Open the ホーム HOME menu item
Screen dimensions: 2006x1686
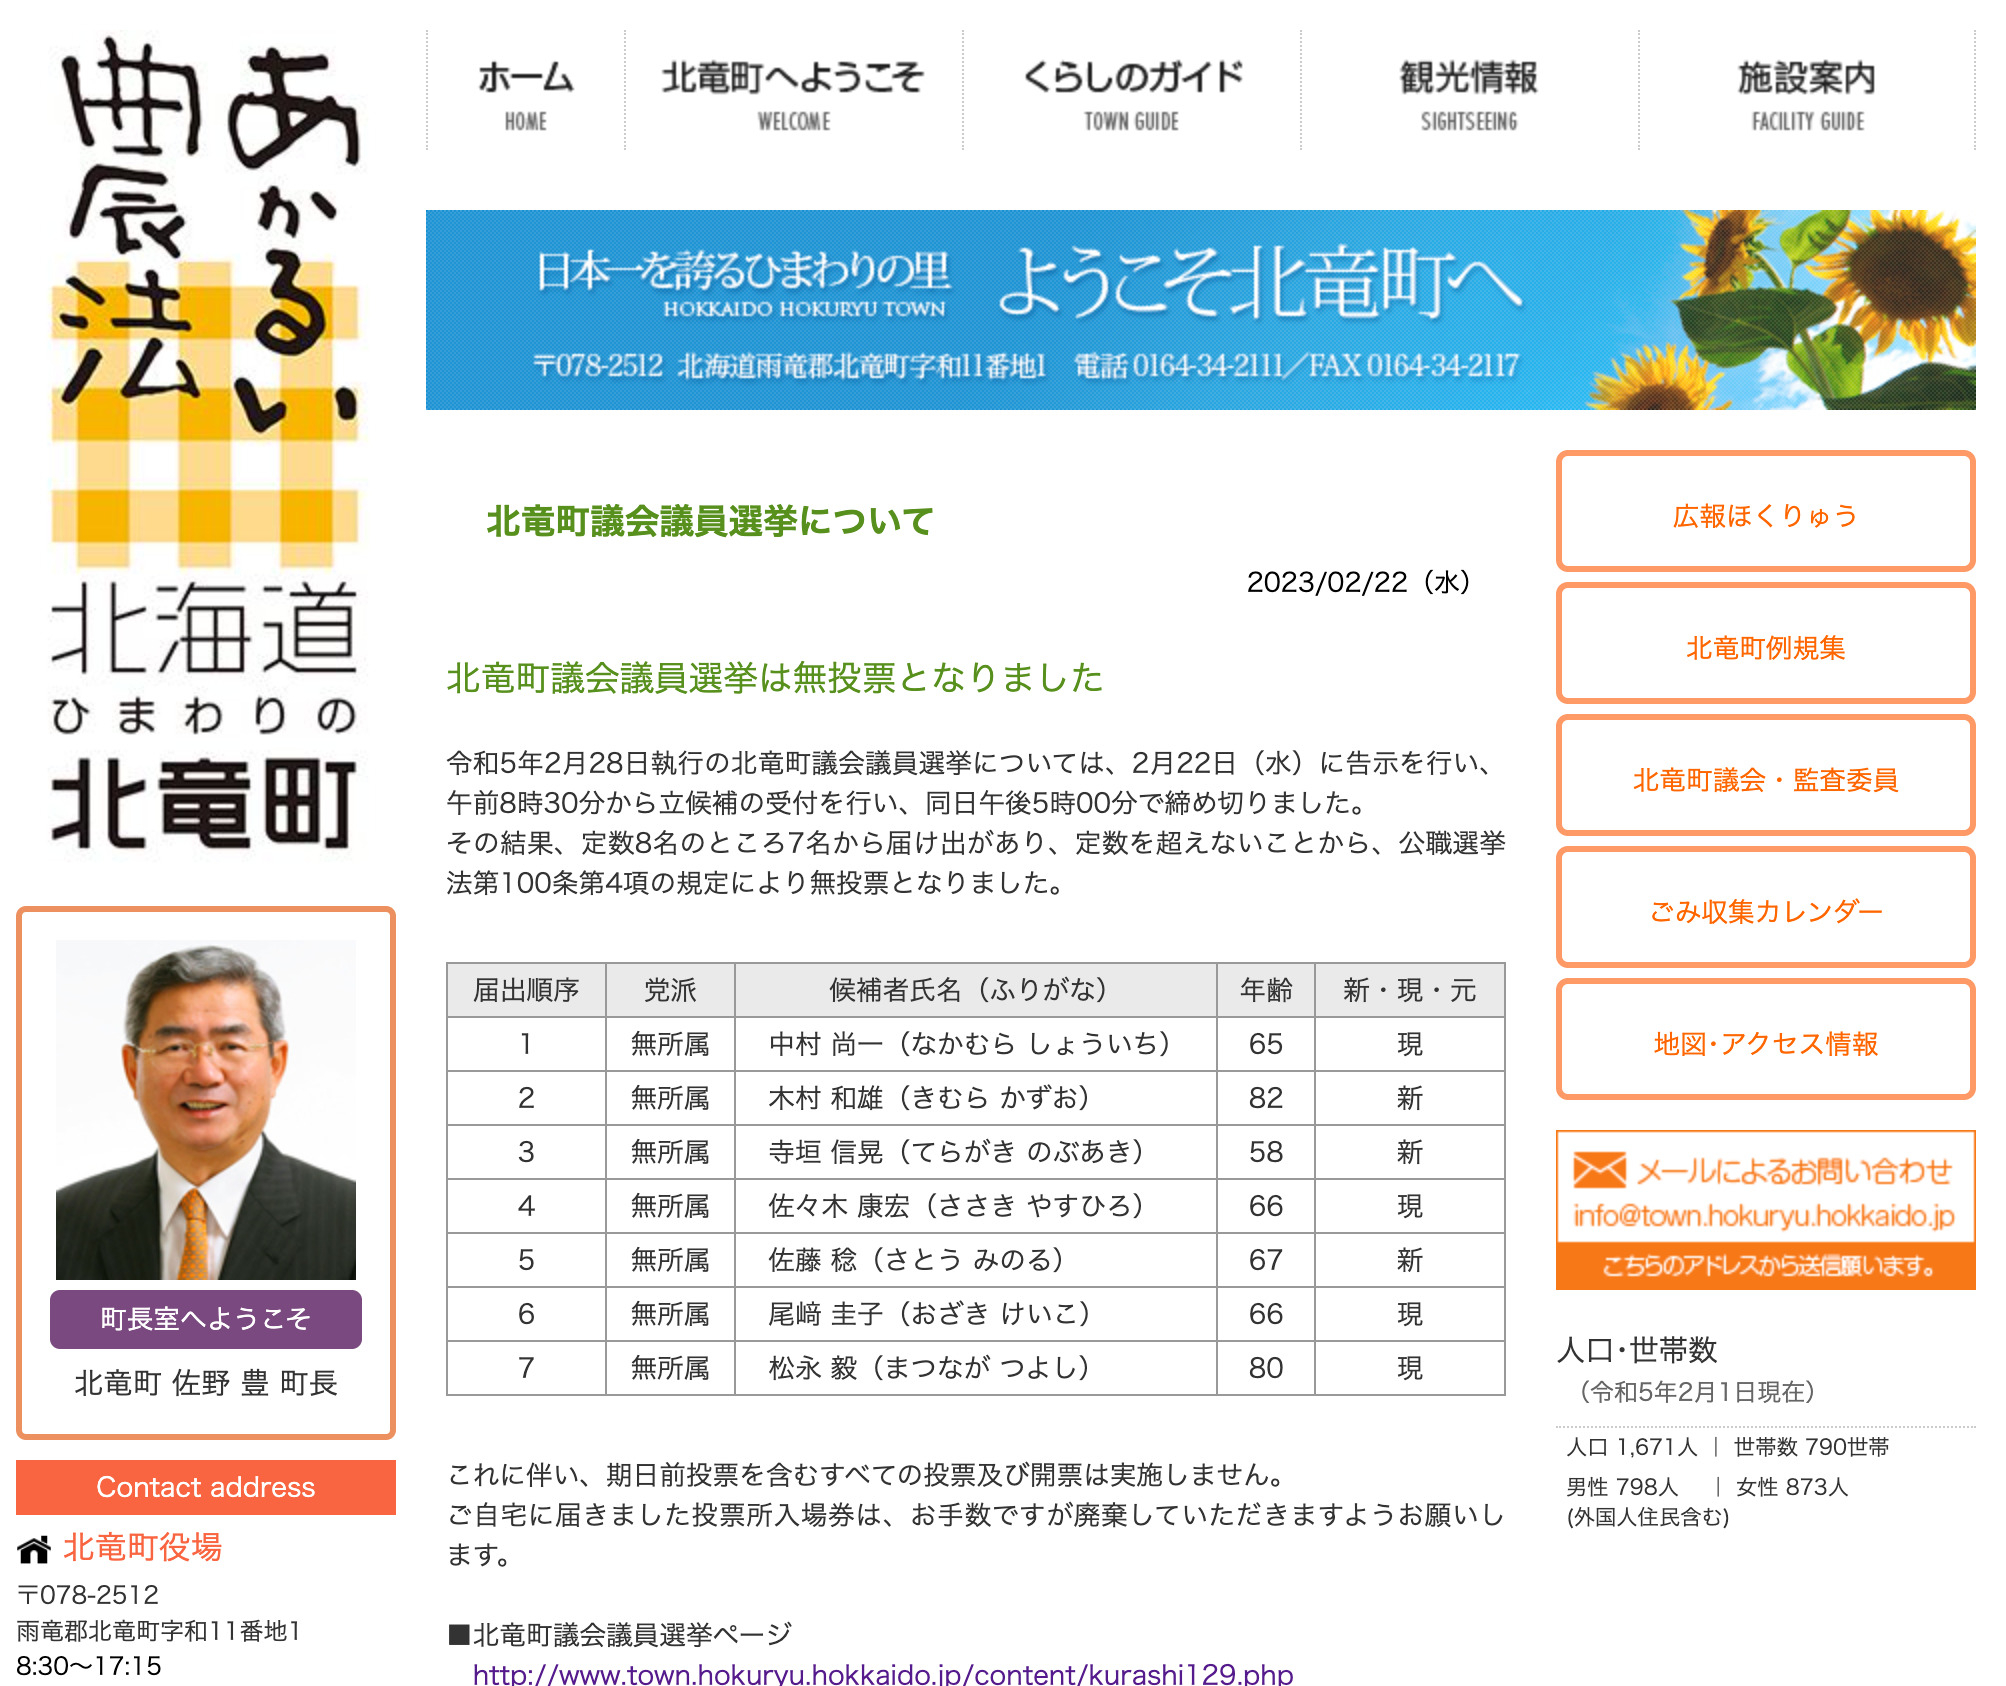point(525,95)
